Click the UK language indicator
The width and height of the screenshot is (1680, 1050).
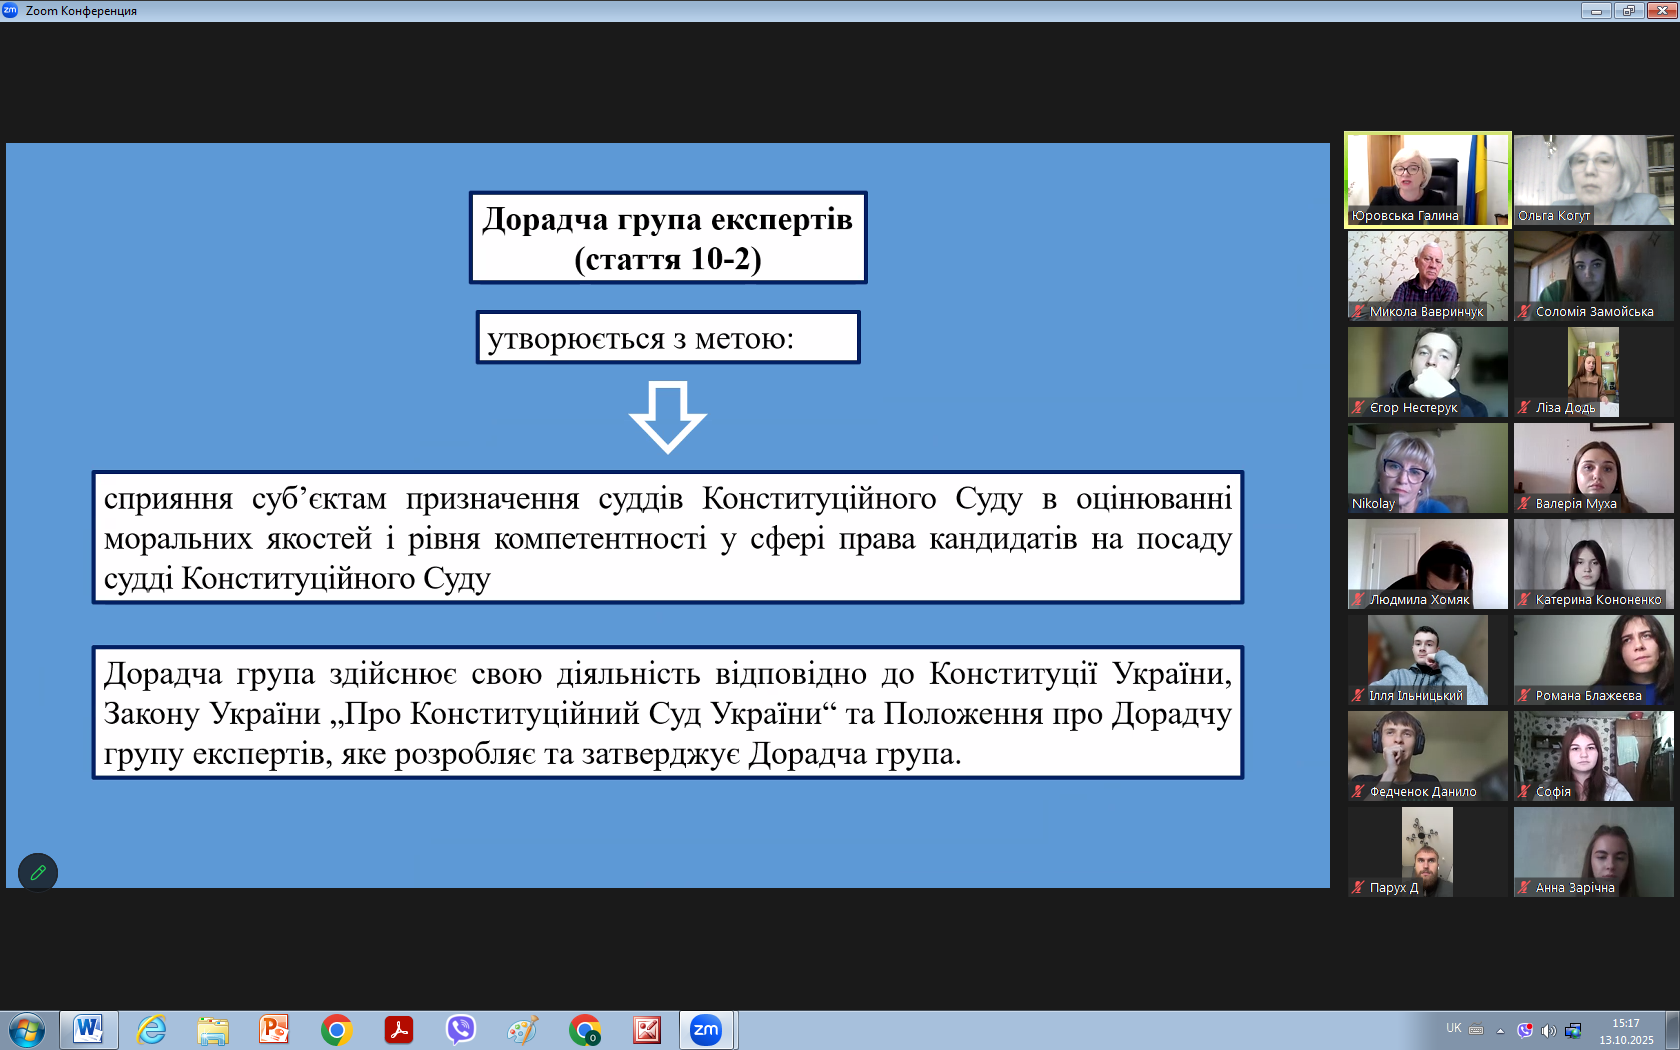(1453, 1028)
